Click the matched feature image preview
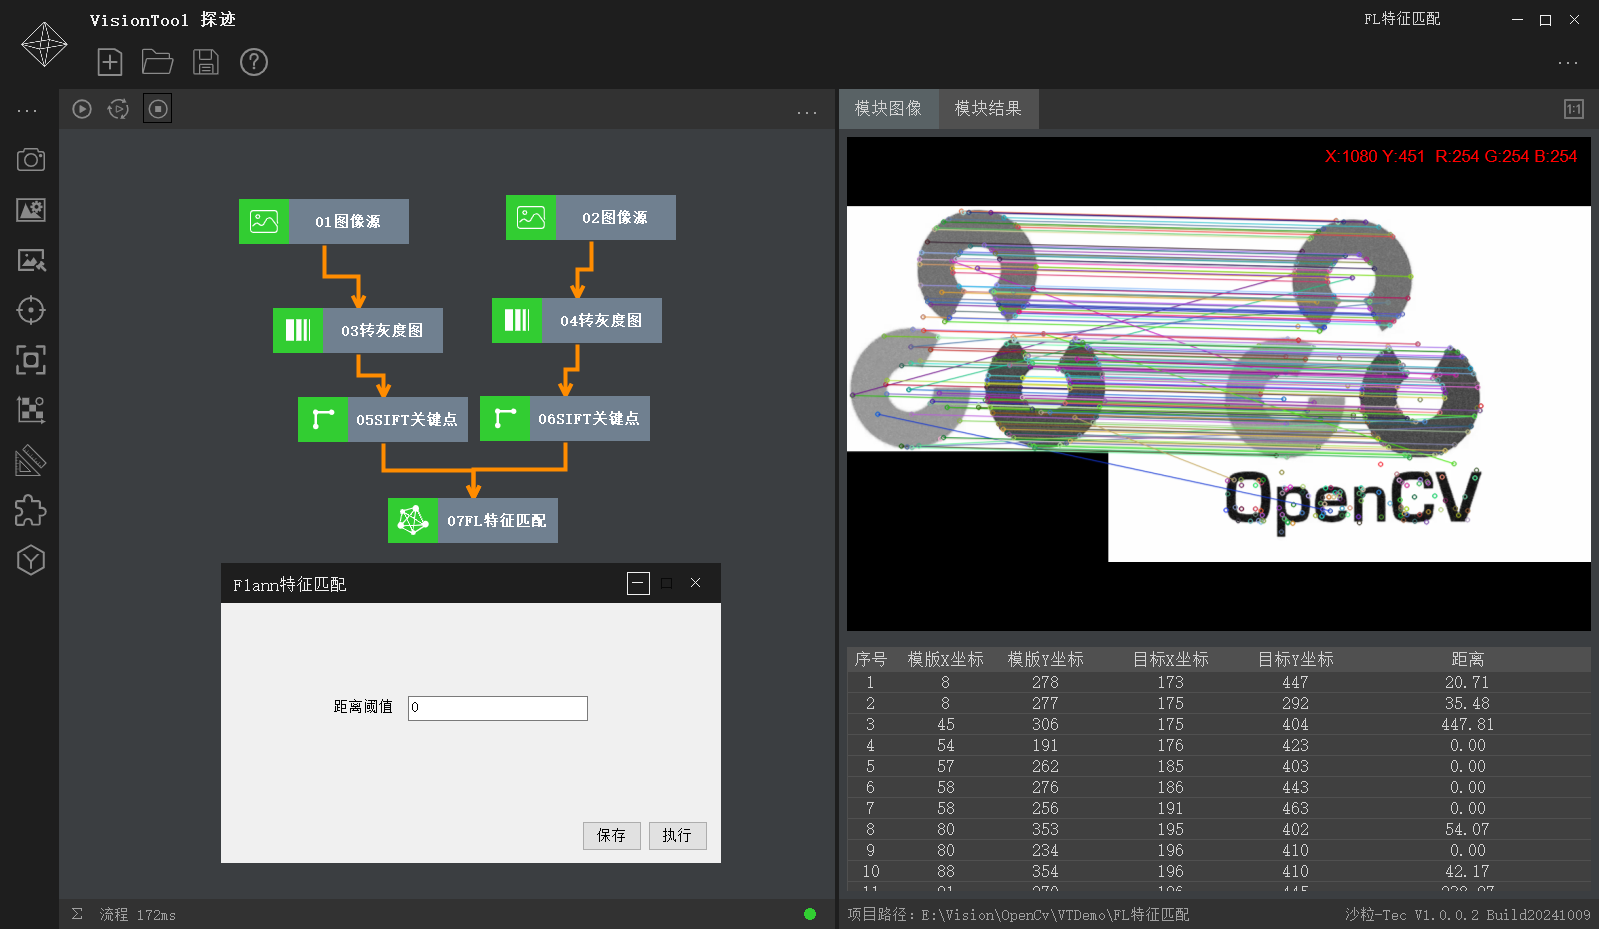Image resolution: width=1599 pixels, height=929 pixels. (1218, 384)
